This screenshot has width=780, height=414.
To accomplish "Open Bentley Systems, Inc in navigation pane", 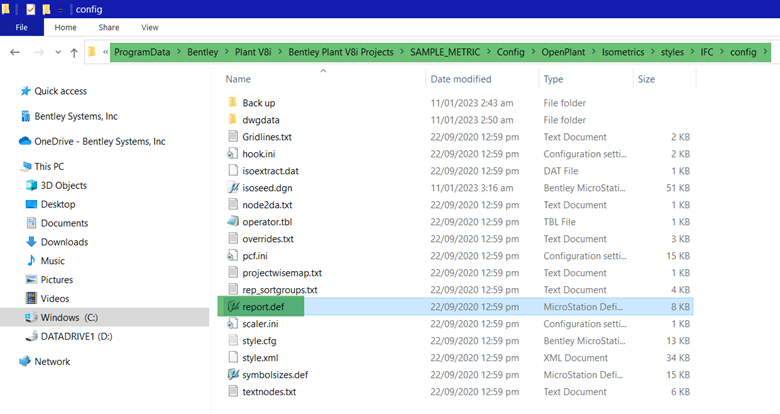I will 76,116.
